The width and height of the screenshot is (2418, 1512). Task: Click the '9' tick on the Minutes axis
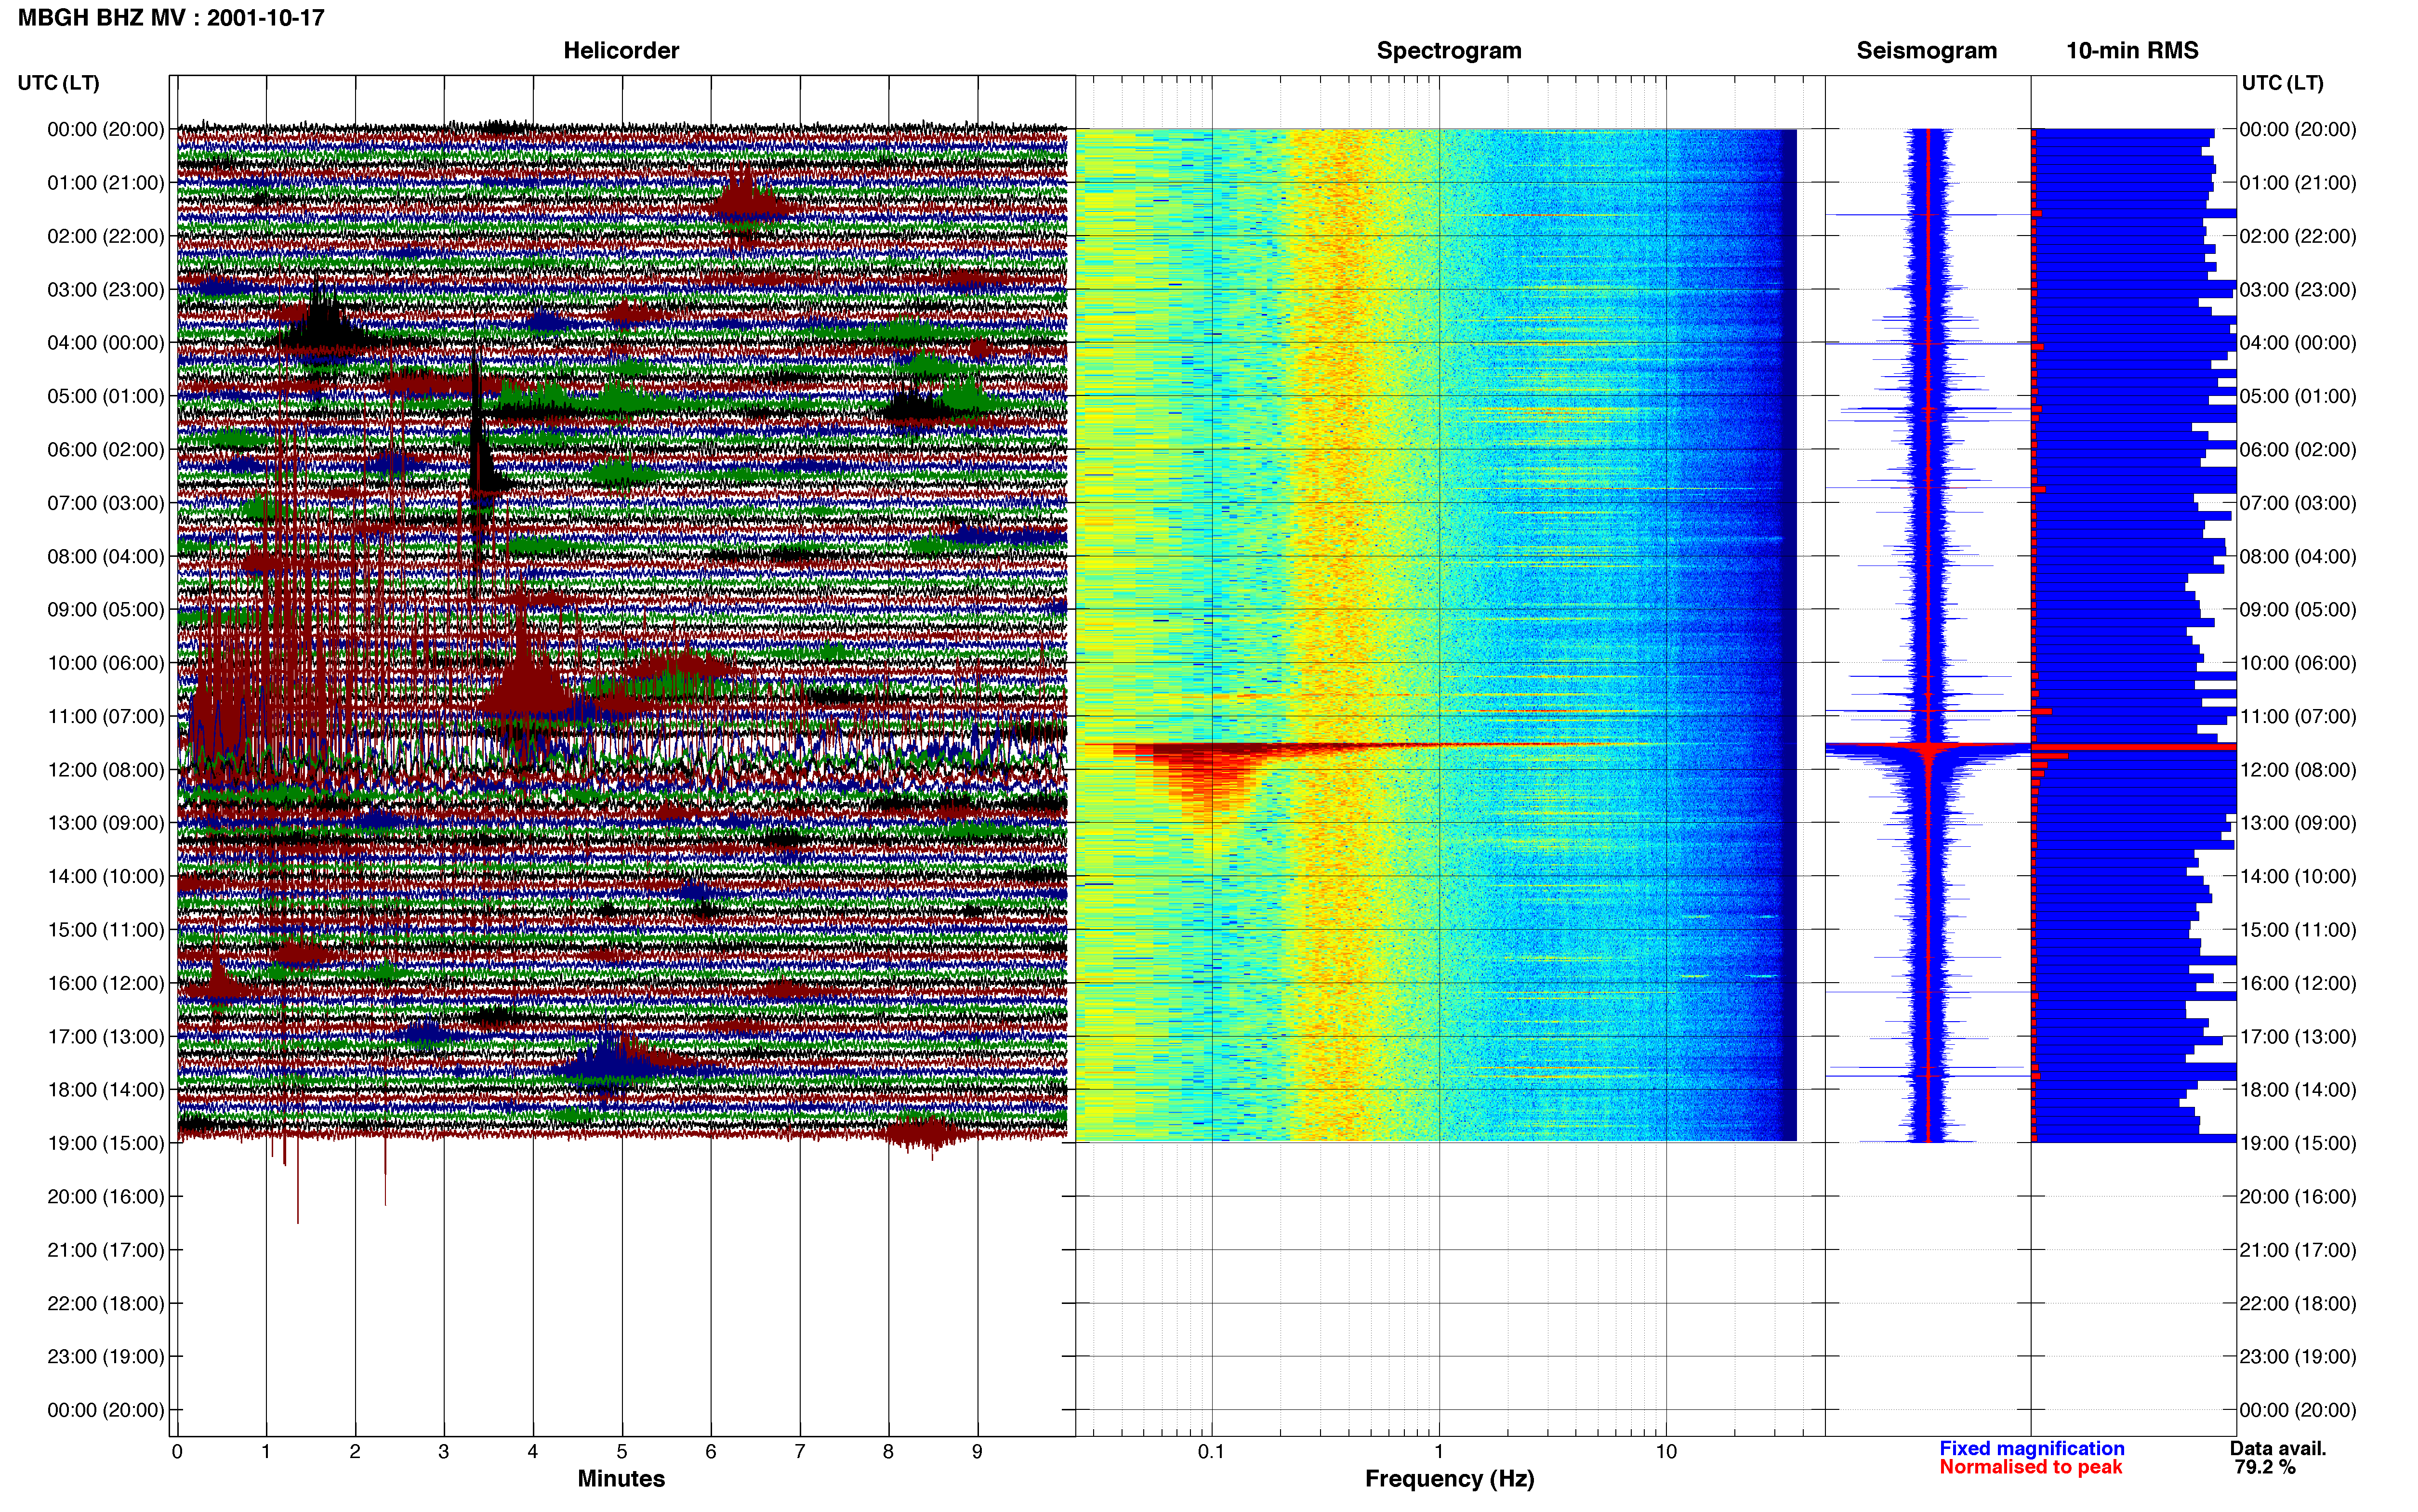tap(978, 1451)
